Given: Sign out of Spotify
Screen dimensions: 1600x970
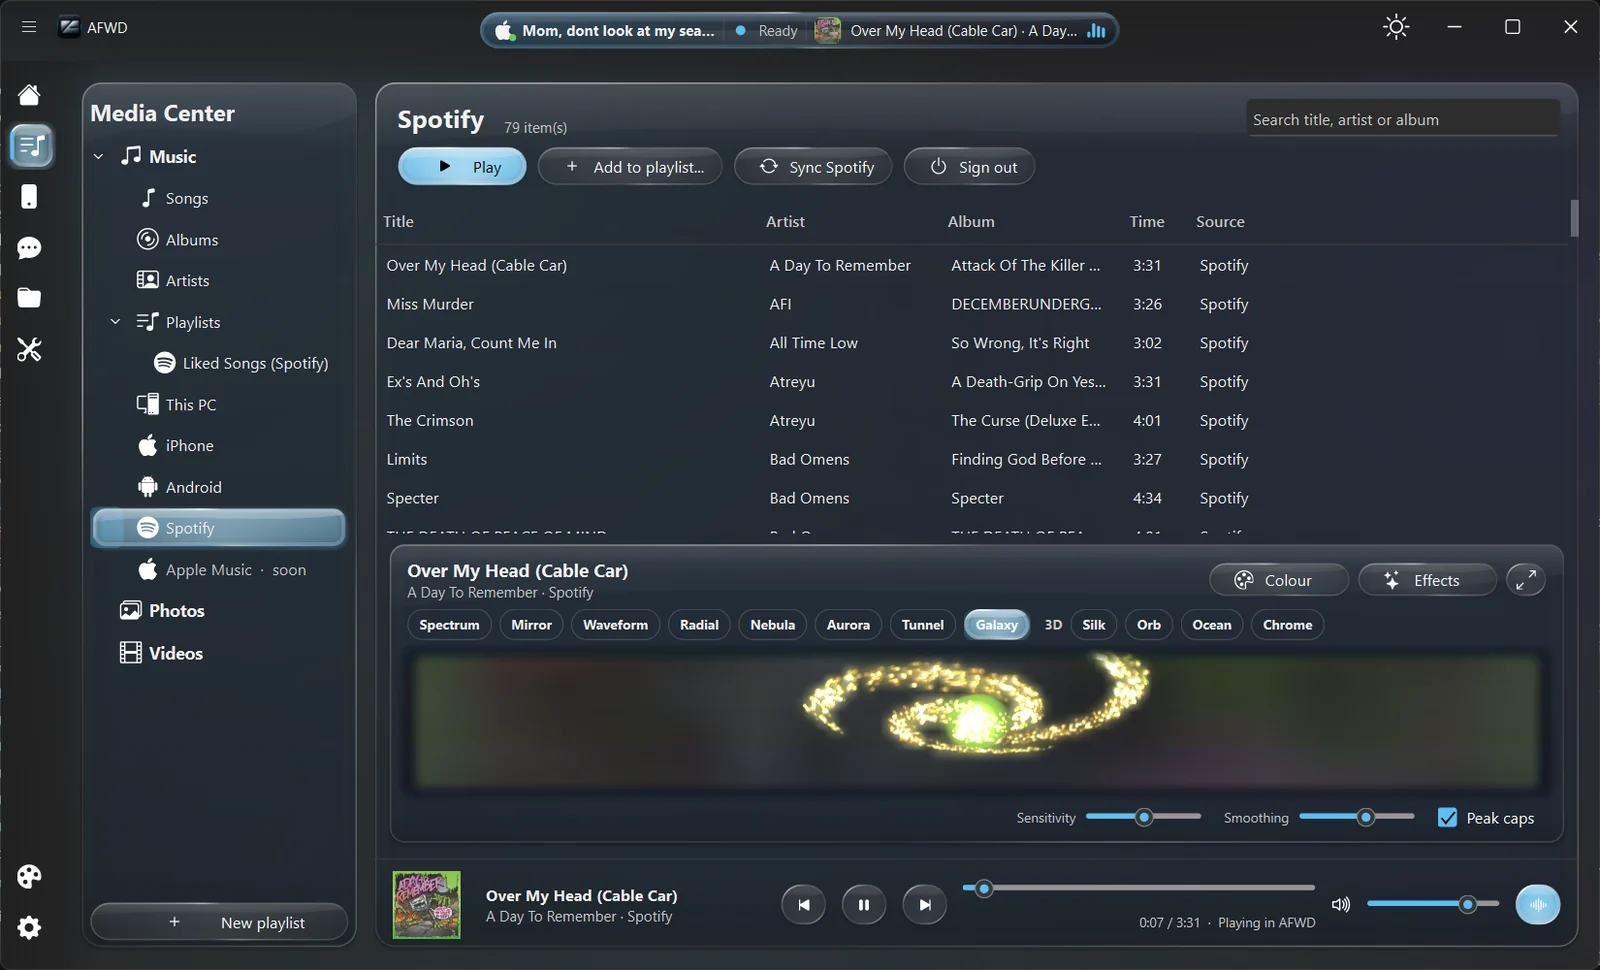Looking at the screenshot, I should point(969,167).
